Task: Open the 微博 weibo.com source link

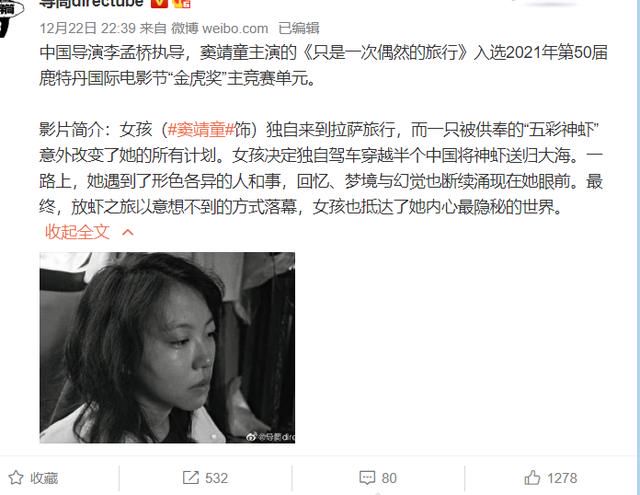Action: tap(220, 28)
